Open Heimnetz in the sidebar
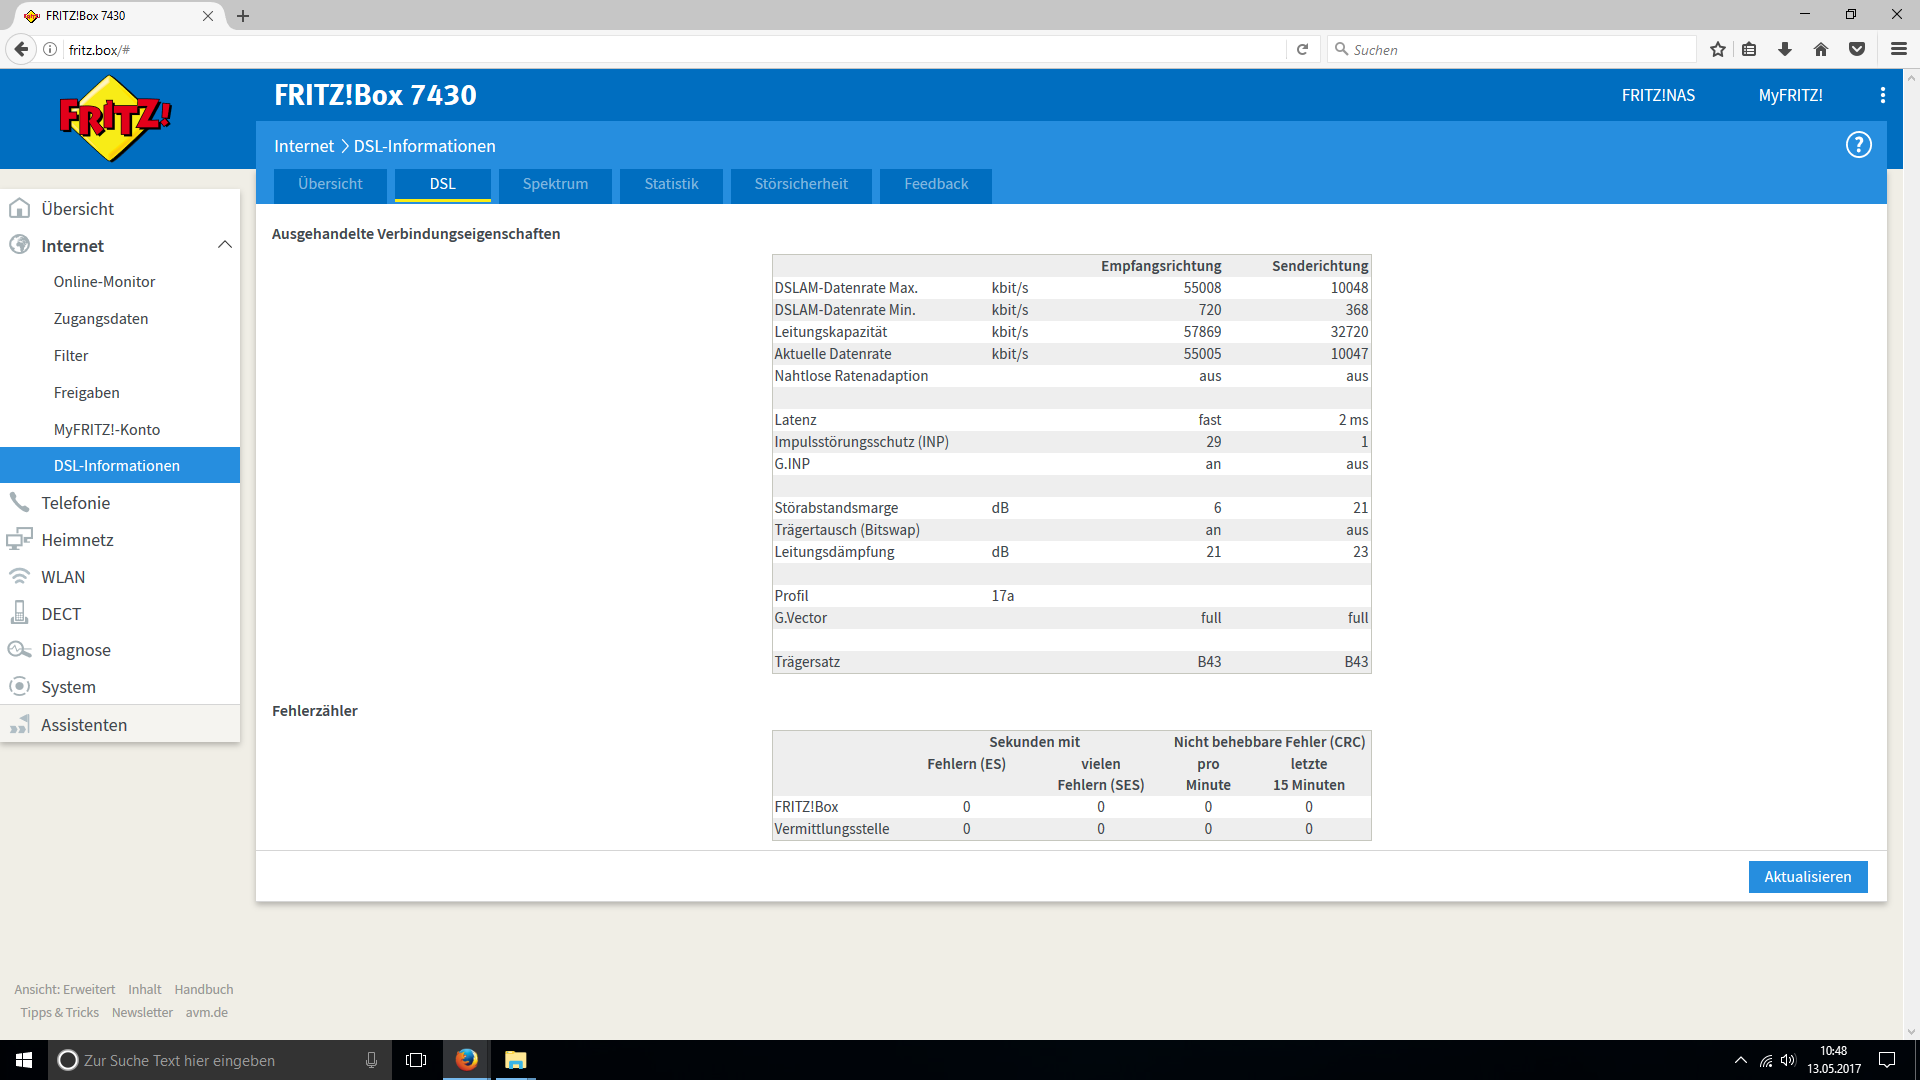Image resolution: width=1920 pixels, height=1080 pixels. pos(120,539)
